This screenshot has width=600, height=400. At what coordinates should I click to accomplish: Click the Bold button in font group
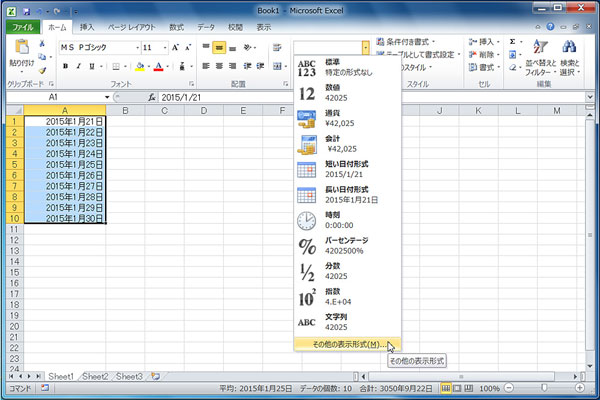tap(64, 66)
